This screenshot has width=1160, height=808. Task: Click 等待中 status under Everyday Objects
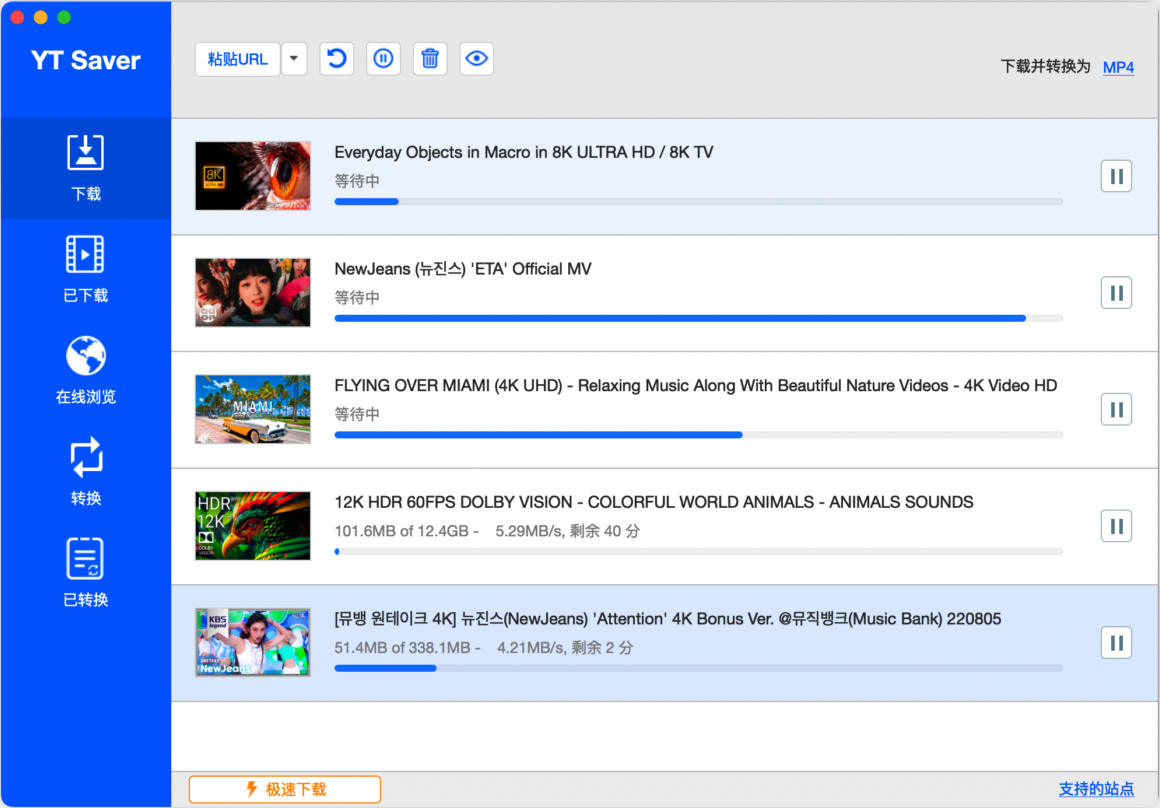(x=357, y=181)
